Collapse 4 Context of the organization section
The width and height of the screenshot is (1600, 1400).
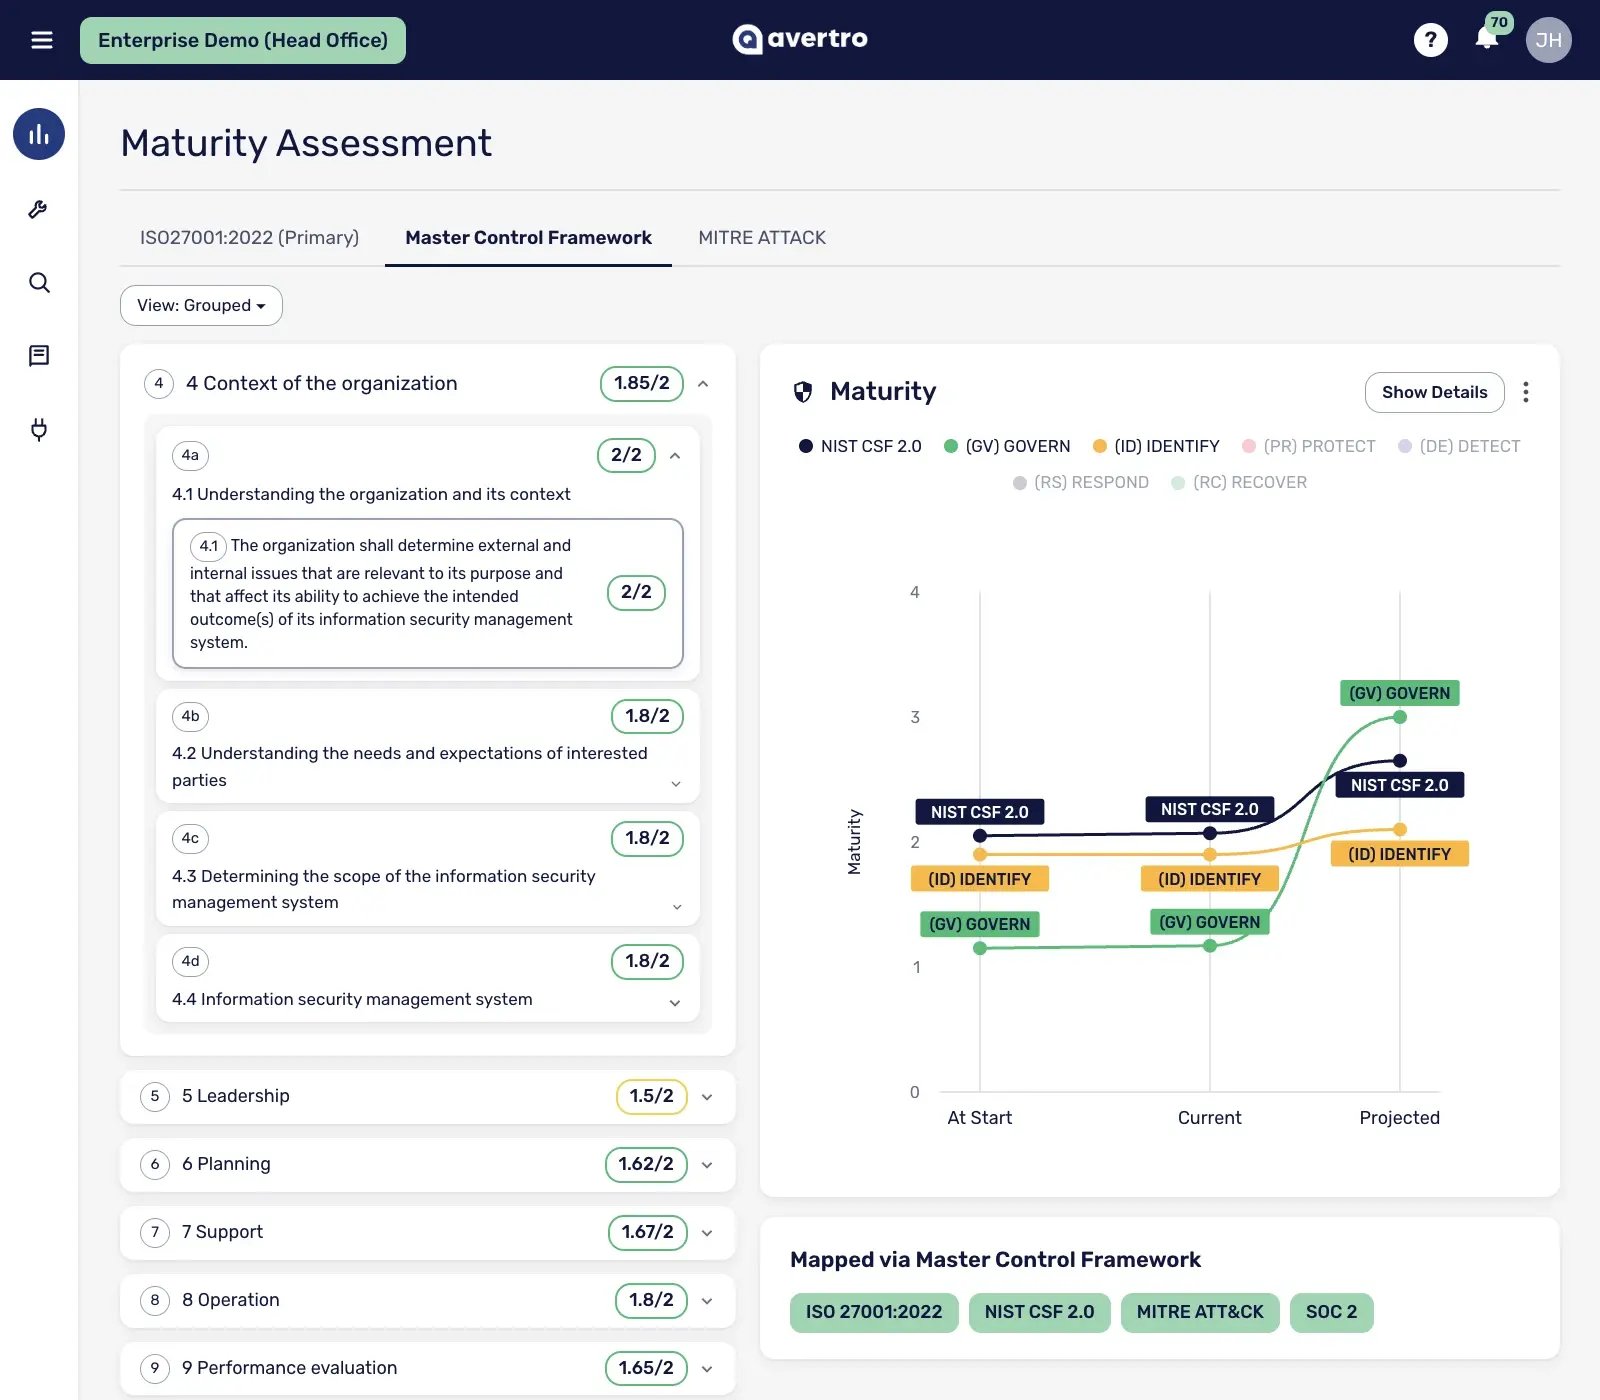703,384
